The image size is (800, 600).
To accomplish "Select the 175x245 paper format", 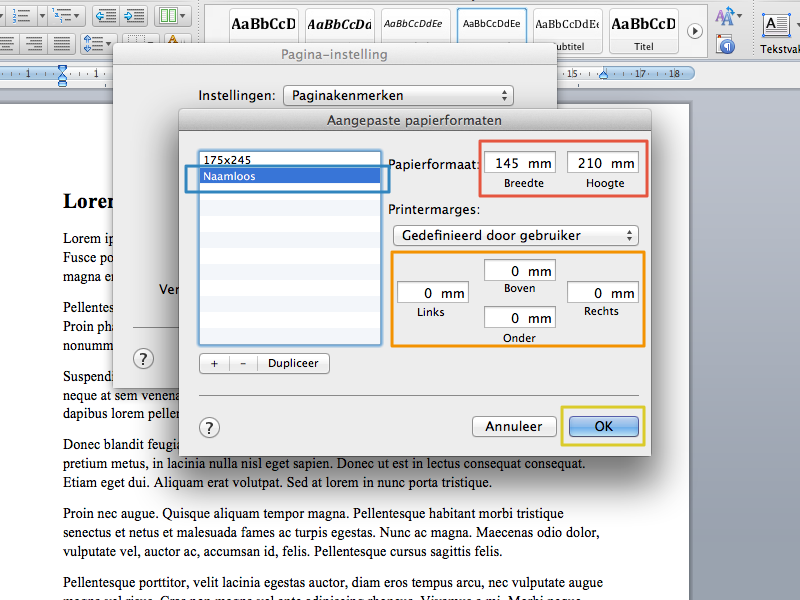I will [290, 160].
